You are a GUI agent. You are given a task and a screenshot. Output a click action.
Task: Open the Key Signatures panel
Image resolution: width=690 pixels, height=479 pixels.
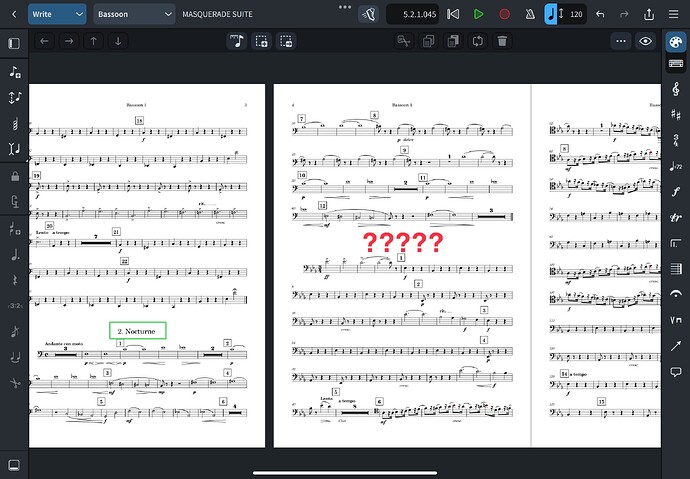coord(675,115)
